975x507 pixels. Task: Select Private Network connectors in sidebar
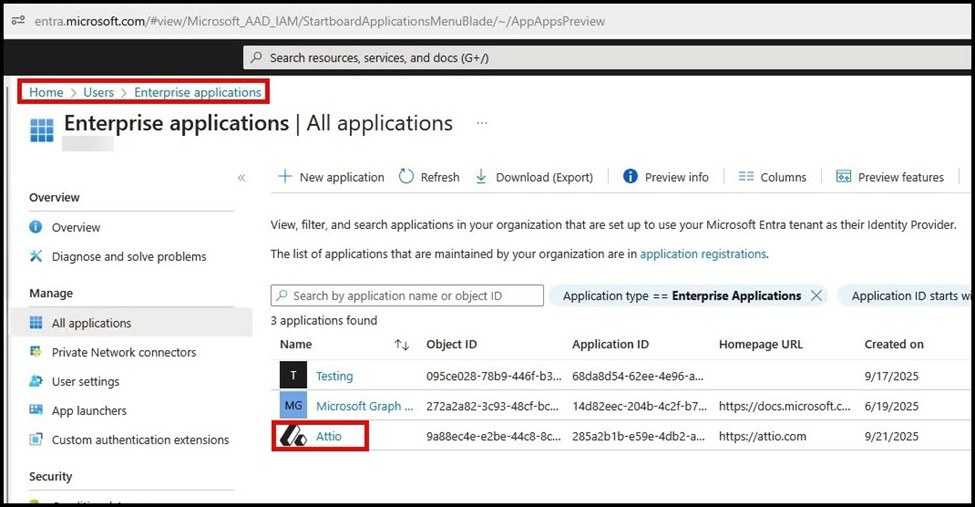(x=123, y=352)
